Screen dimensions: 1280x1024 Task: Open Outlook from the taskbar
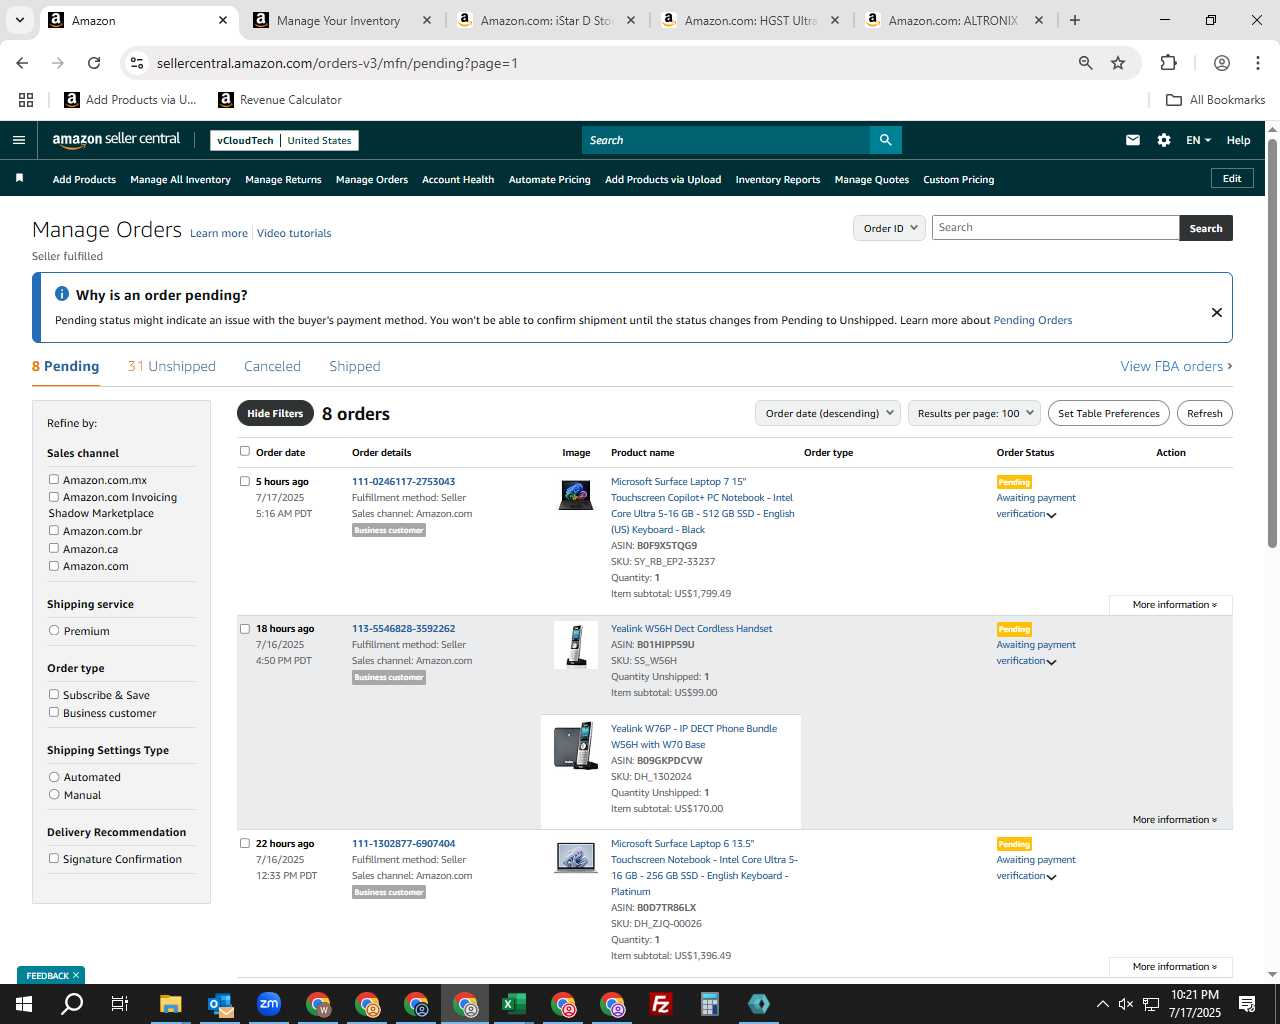pos(219,1004)
